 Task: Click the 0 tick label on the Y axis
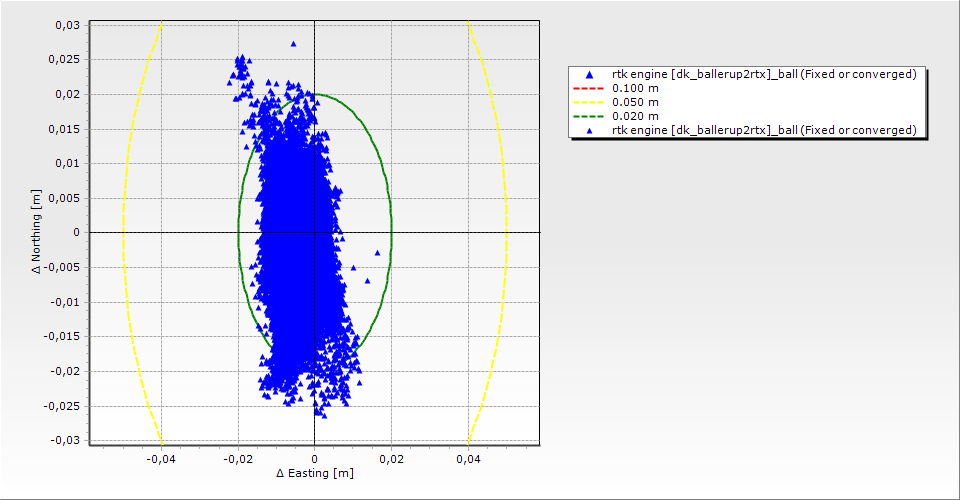pos(77,233)
